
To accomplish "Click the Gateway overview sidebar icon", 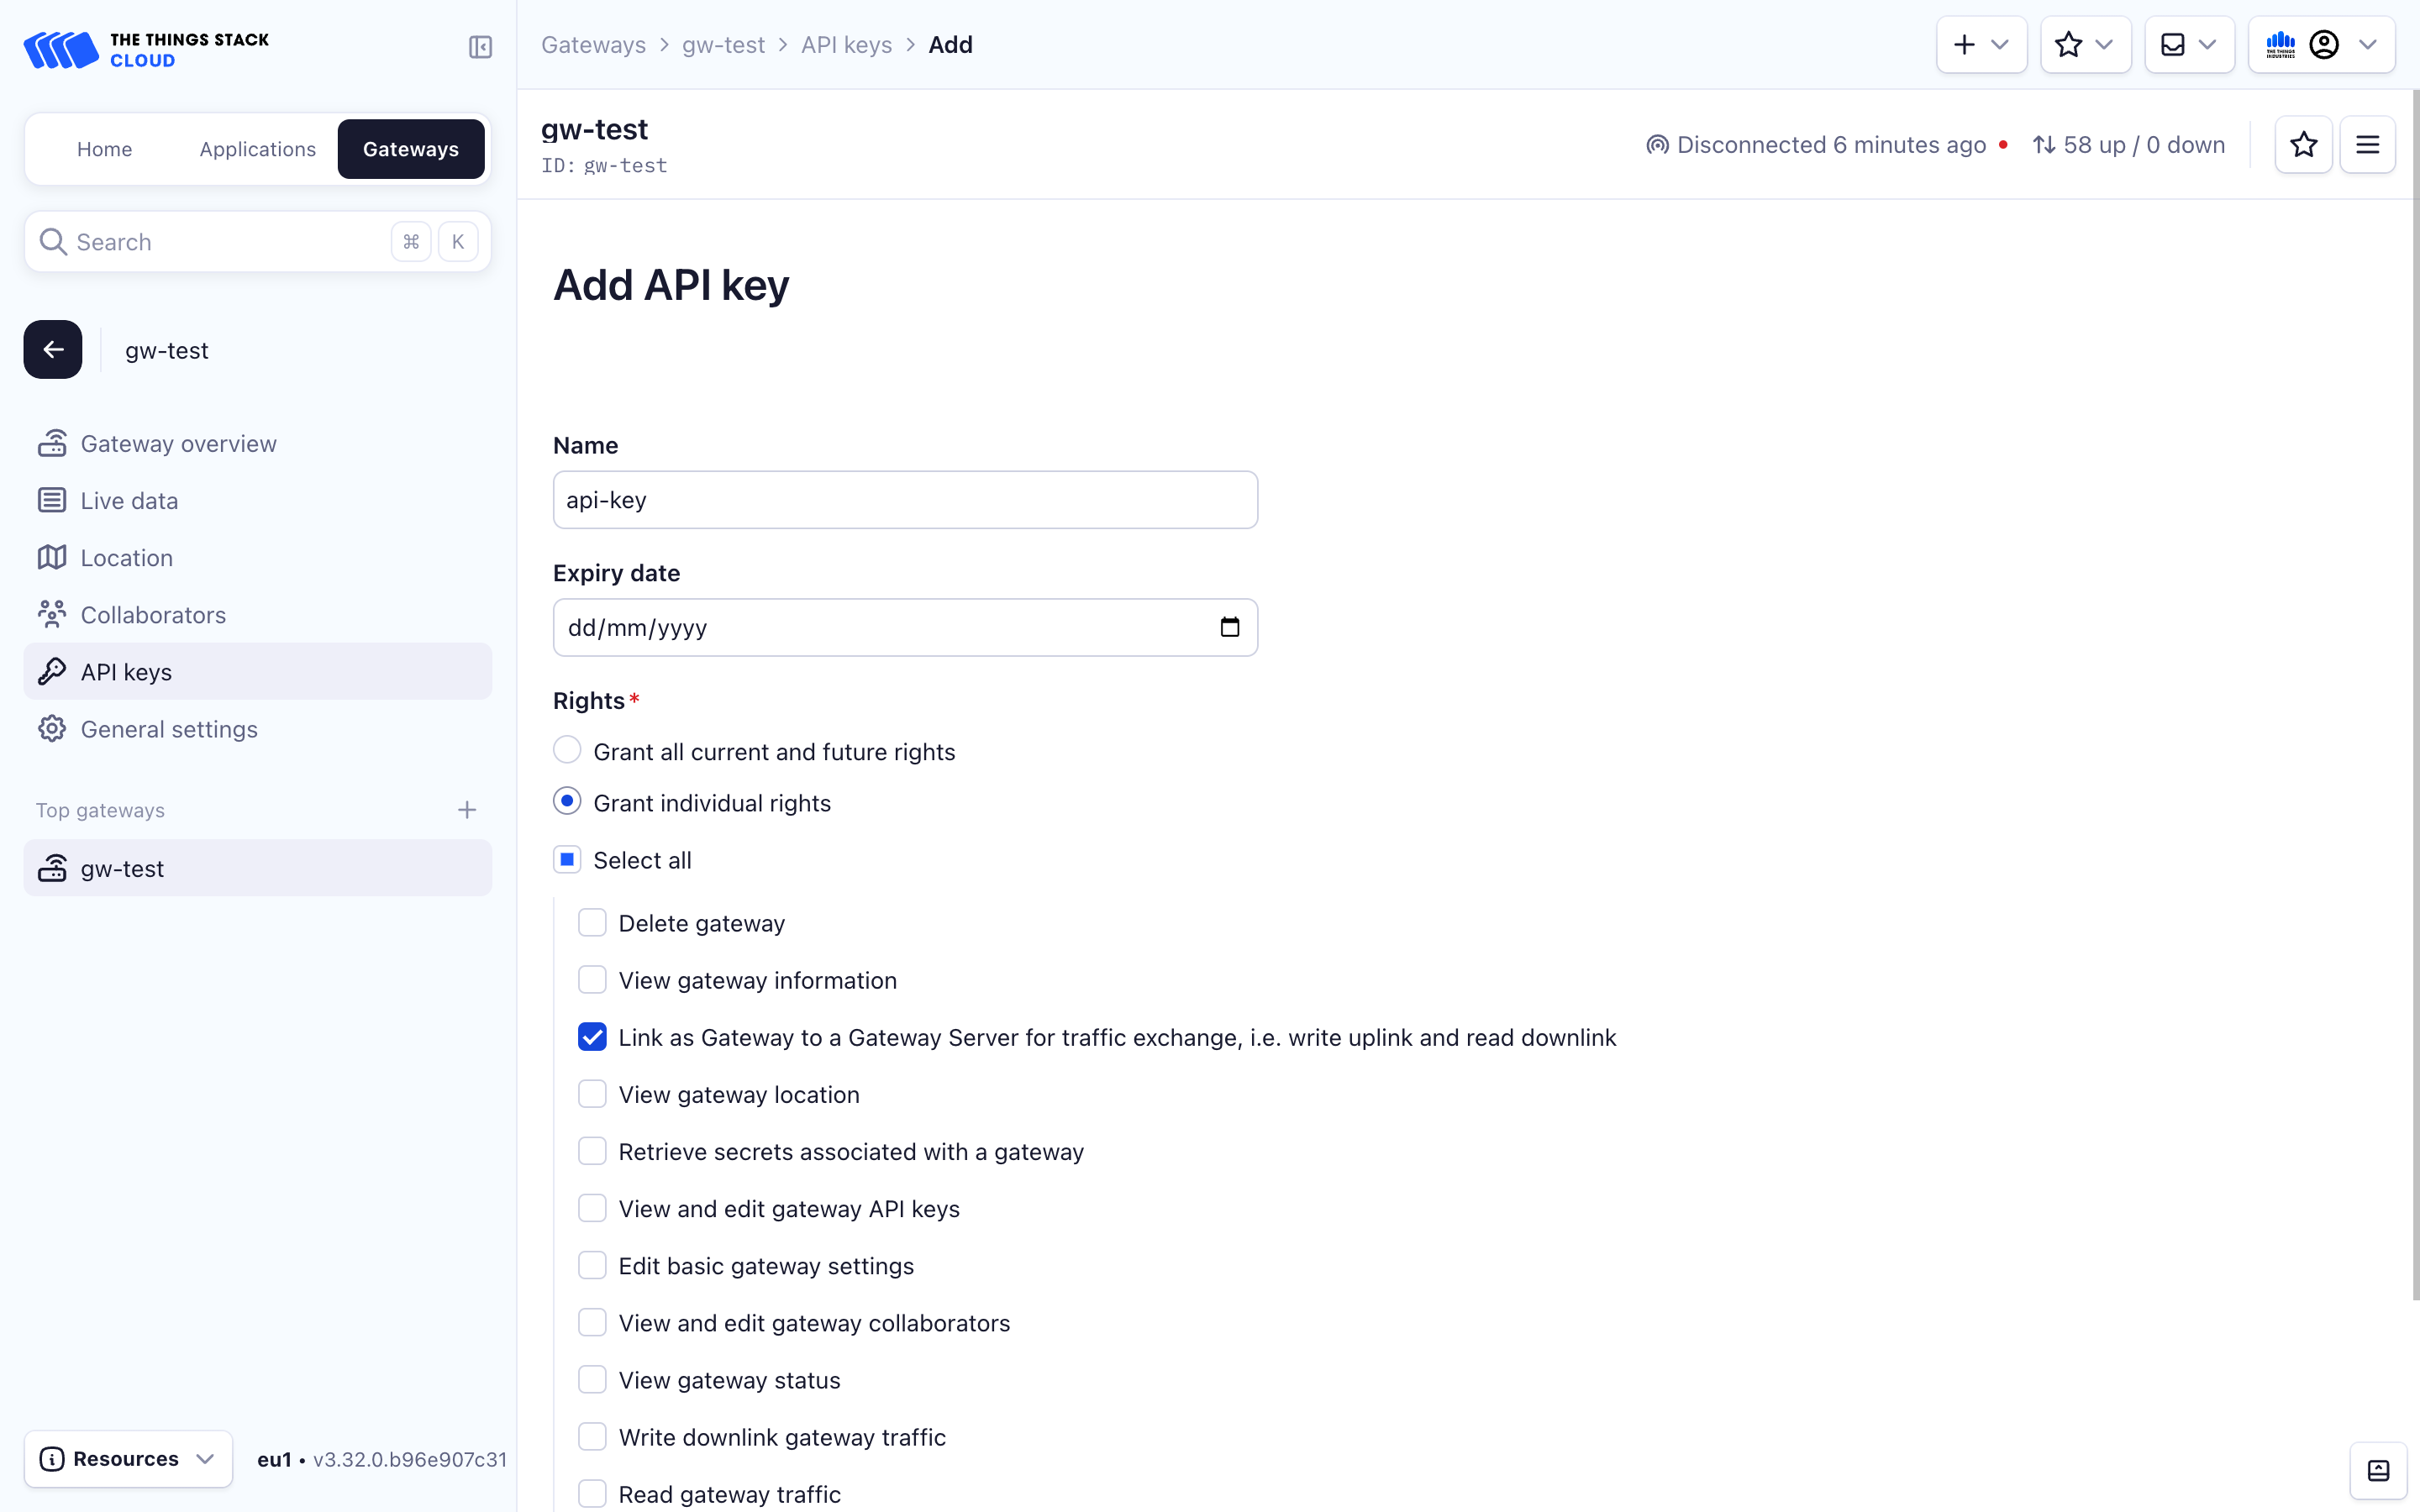I will (x=54, y=443).
